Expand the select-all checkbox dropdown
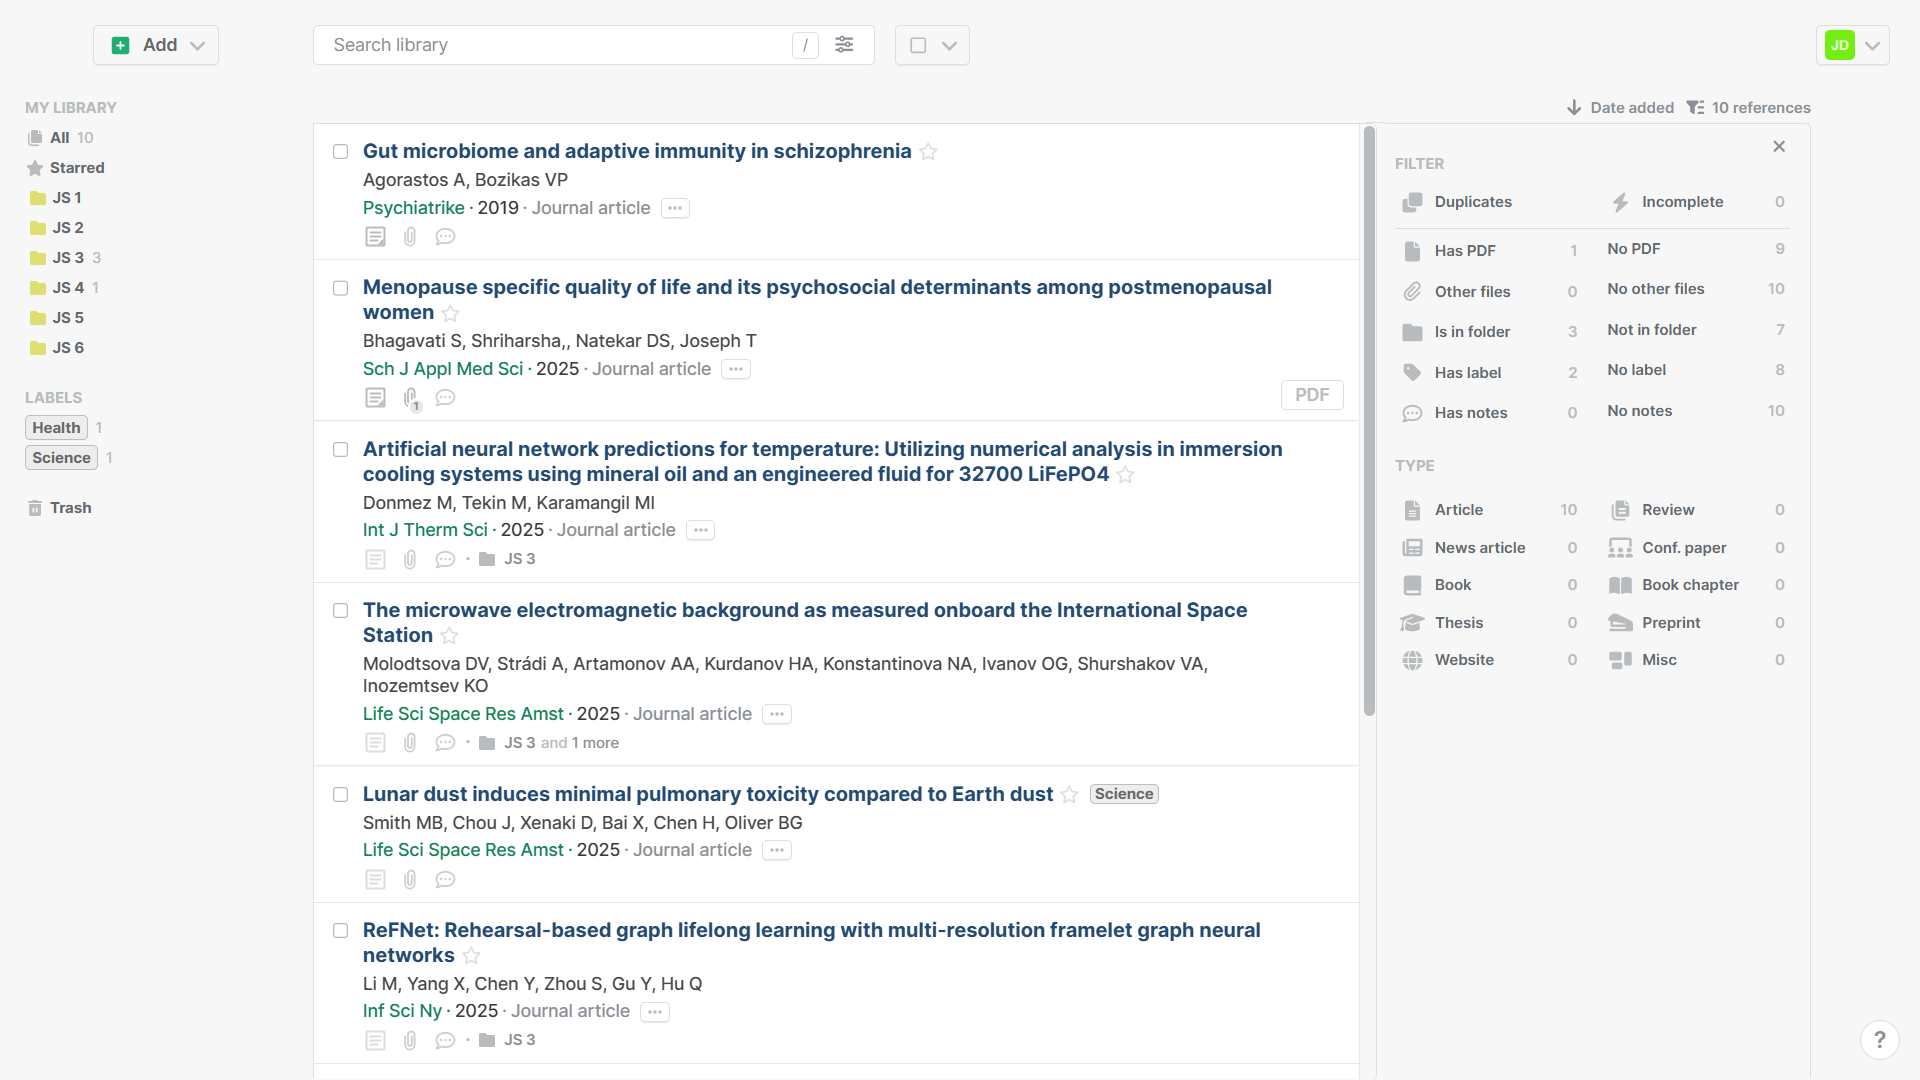1920x1080 pixels. pos(949,46)
